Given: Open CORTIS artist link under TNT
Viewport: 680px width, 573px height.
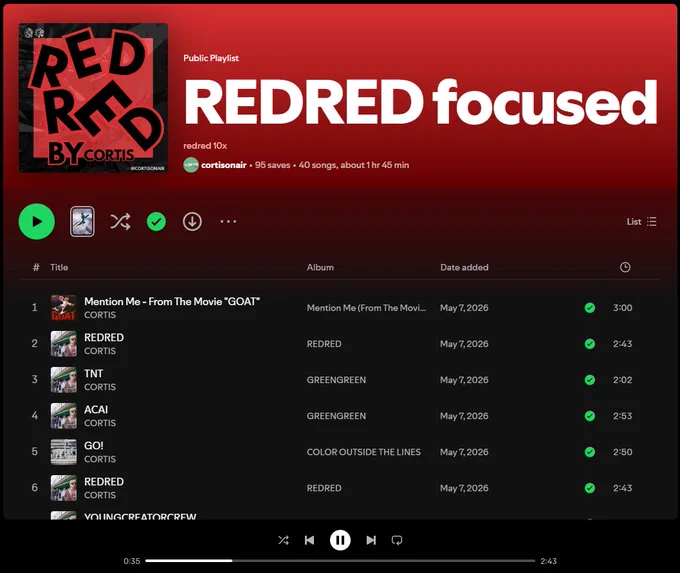Looking at the screenshot, I should click(100, 387).
